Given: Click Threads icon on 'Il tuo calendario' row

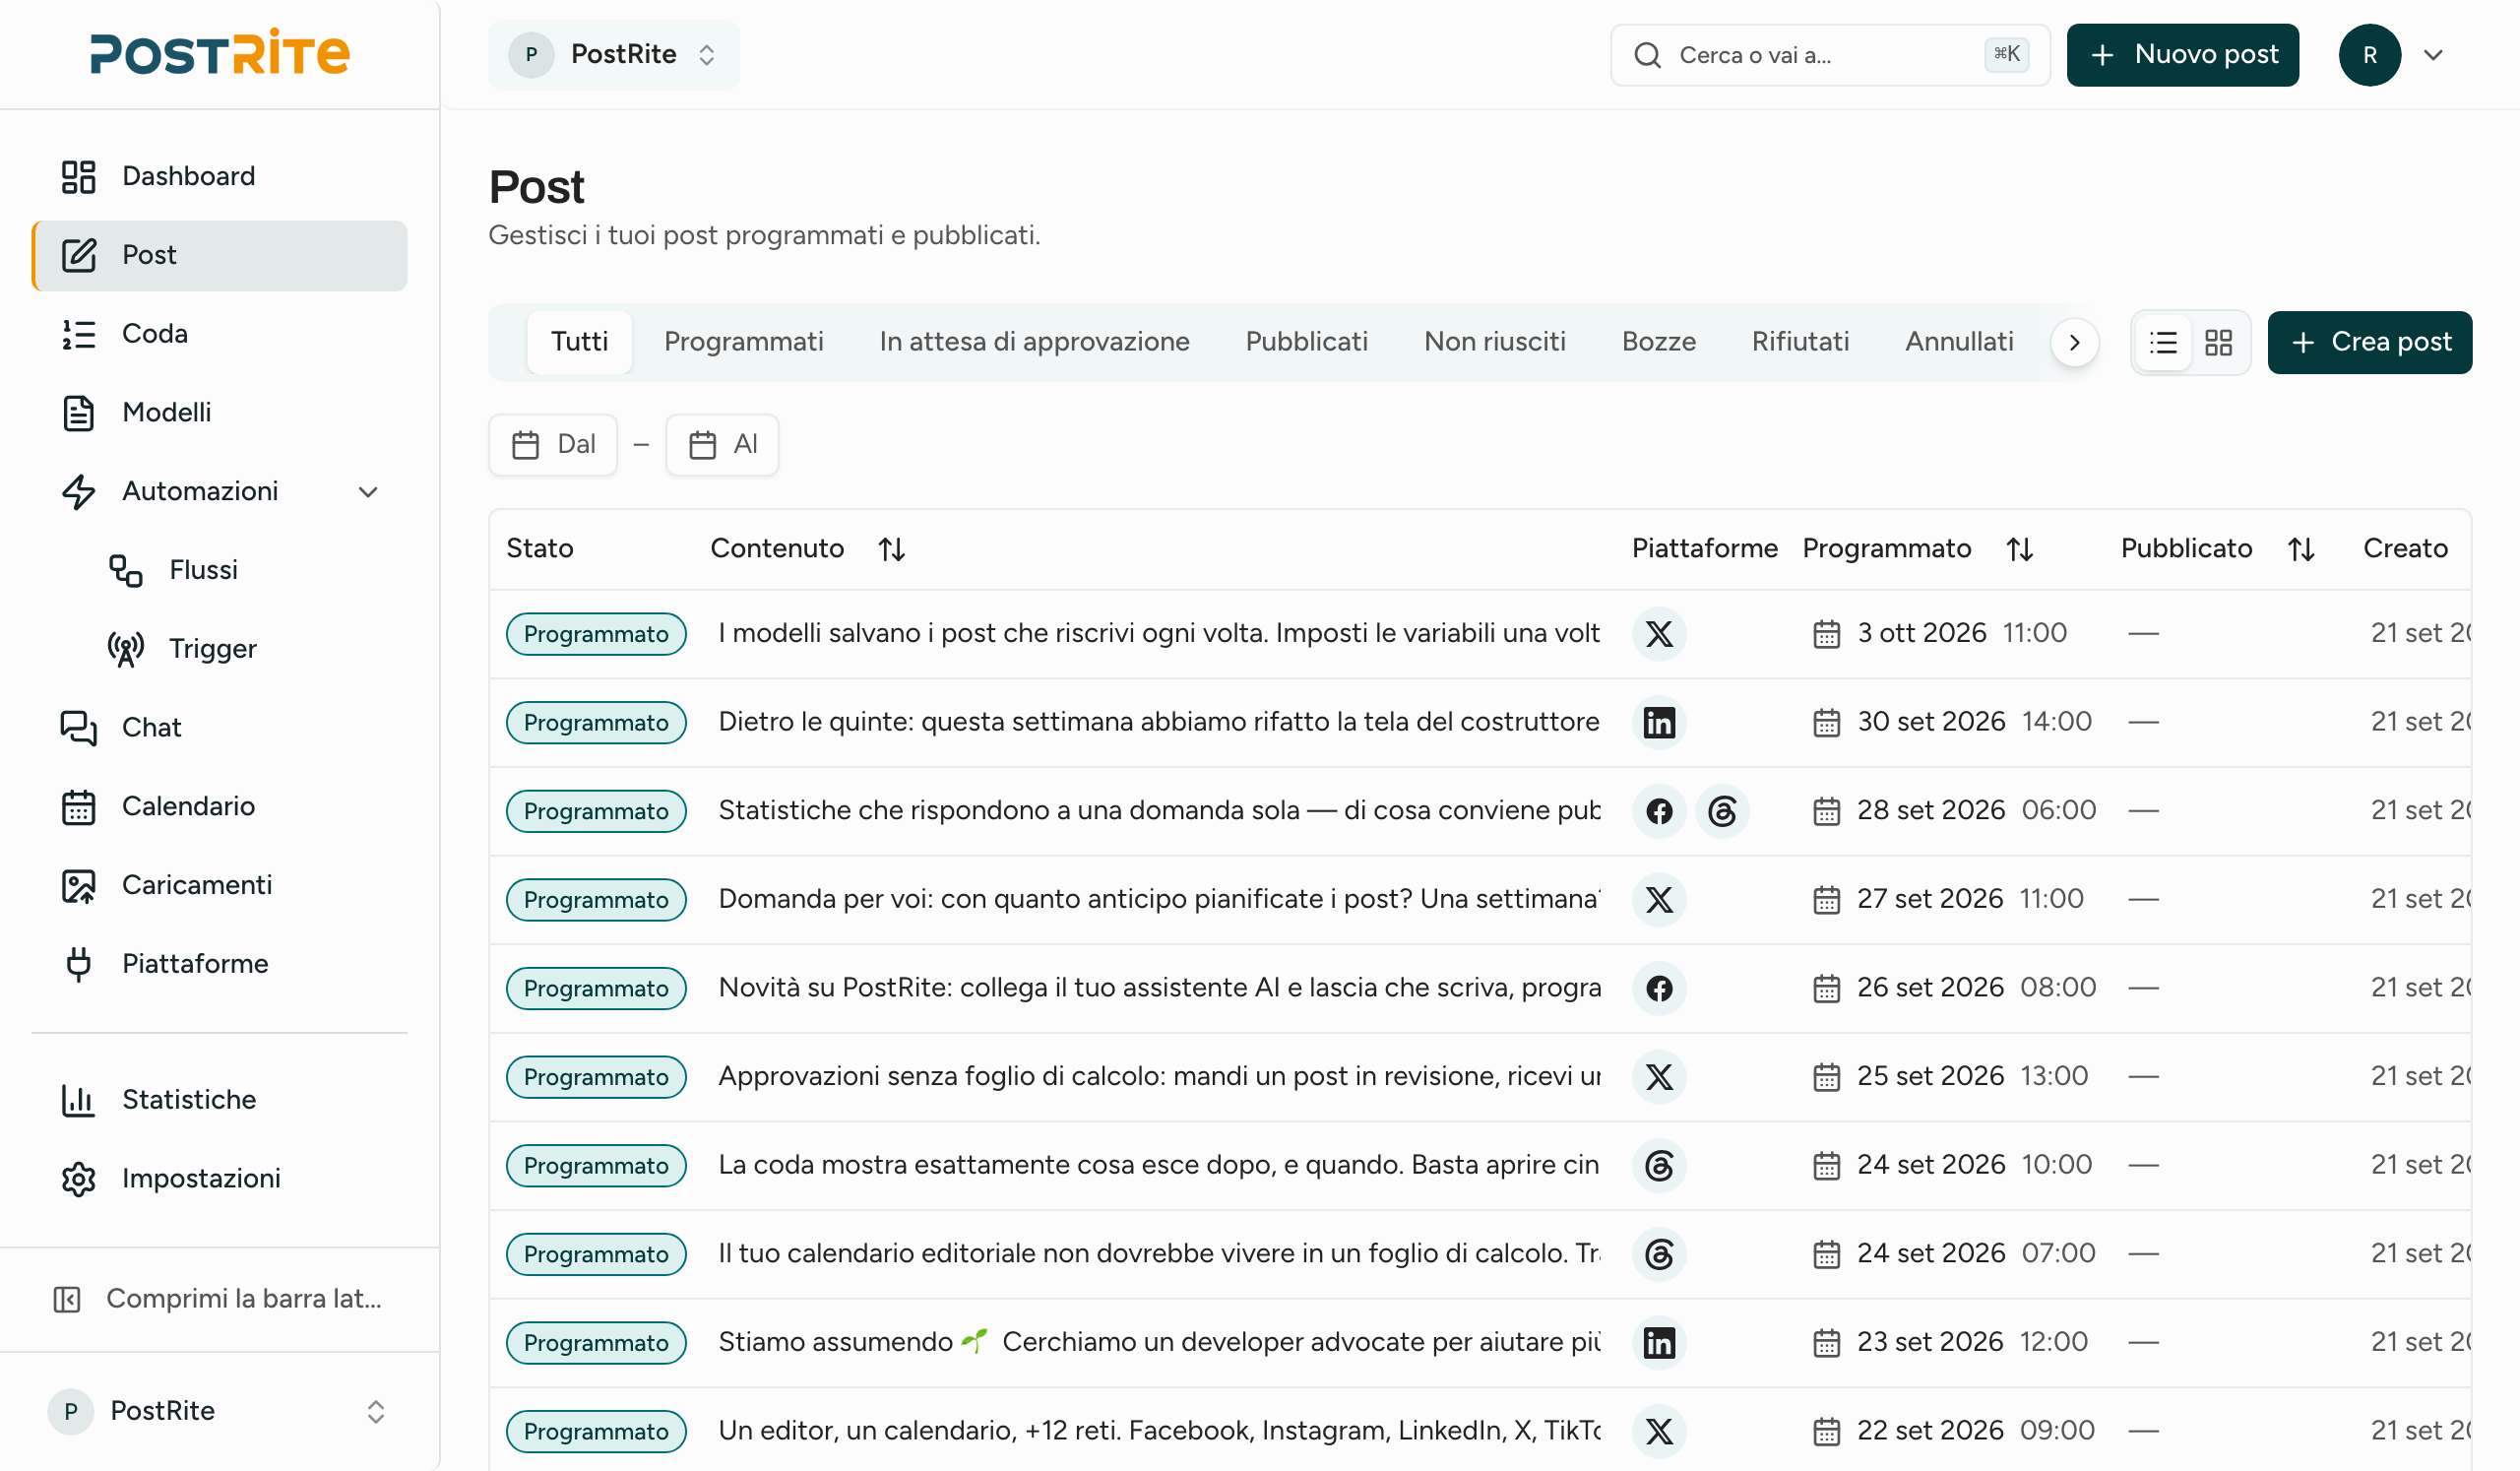Looking at the screenshot, I should point(1659,1255).
